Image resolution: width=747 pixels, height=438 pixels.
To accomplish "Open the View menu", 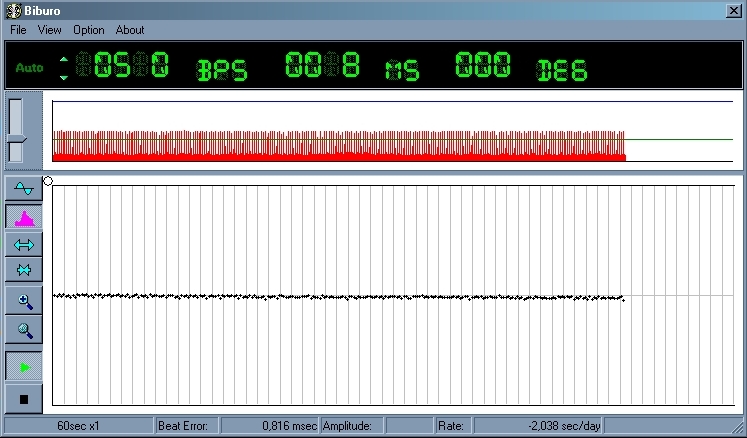I will pos(50,30).
